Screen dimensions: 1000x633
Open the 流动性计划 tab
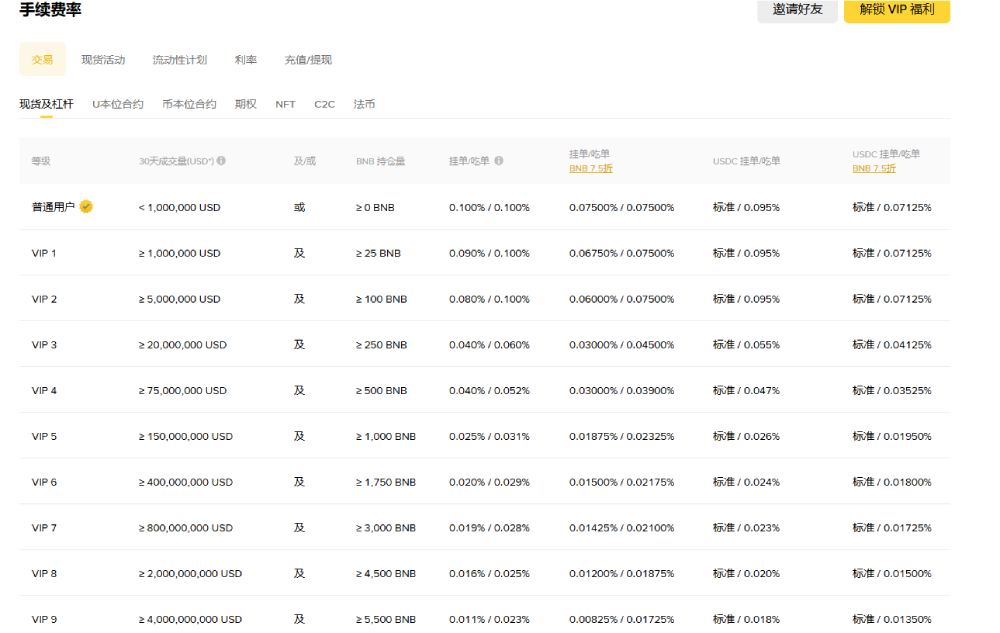tap(179, 59)
